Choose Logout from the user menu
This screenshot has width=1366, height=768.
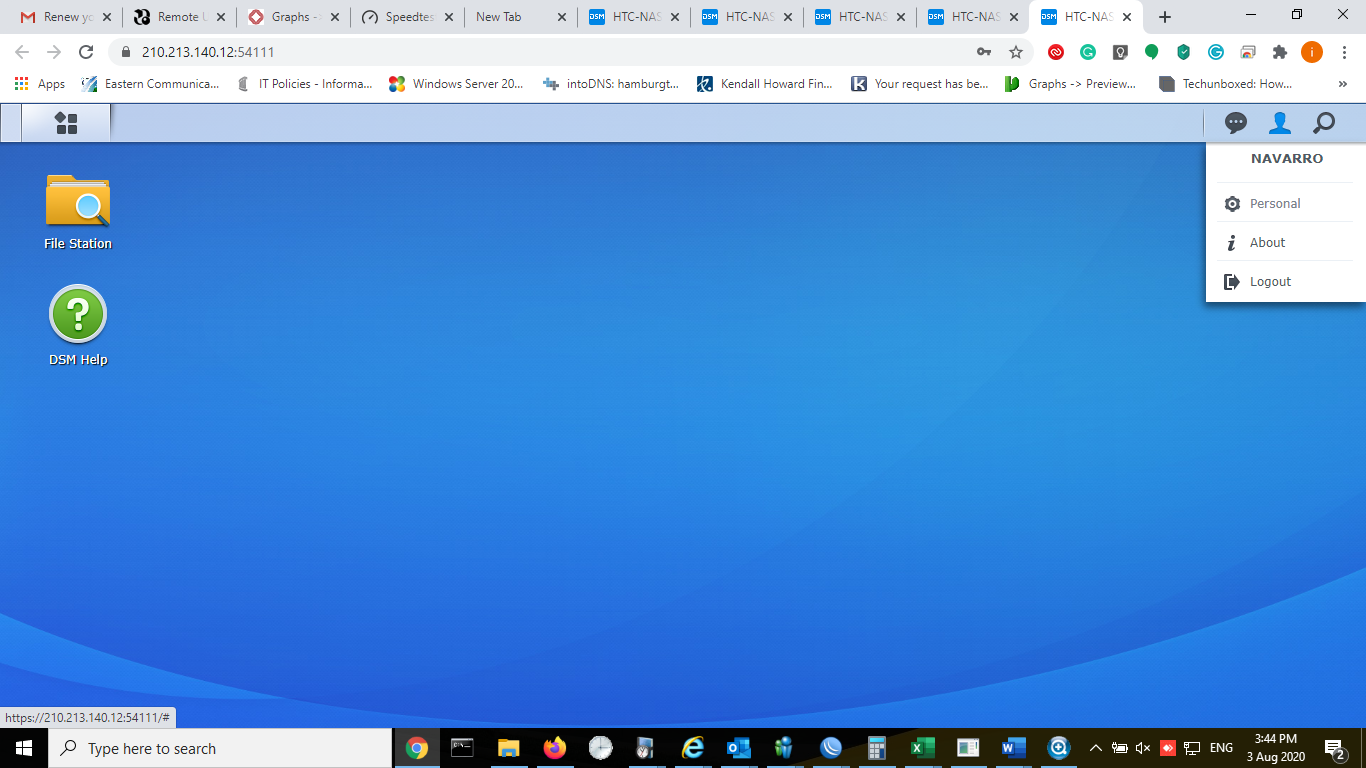1286,281
